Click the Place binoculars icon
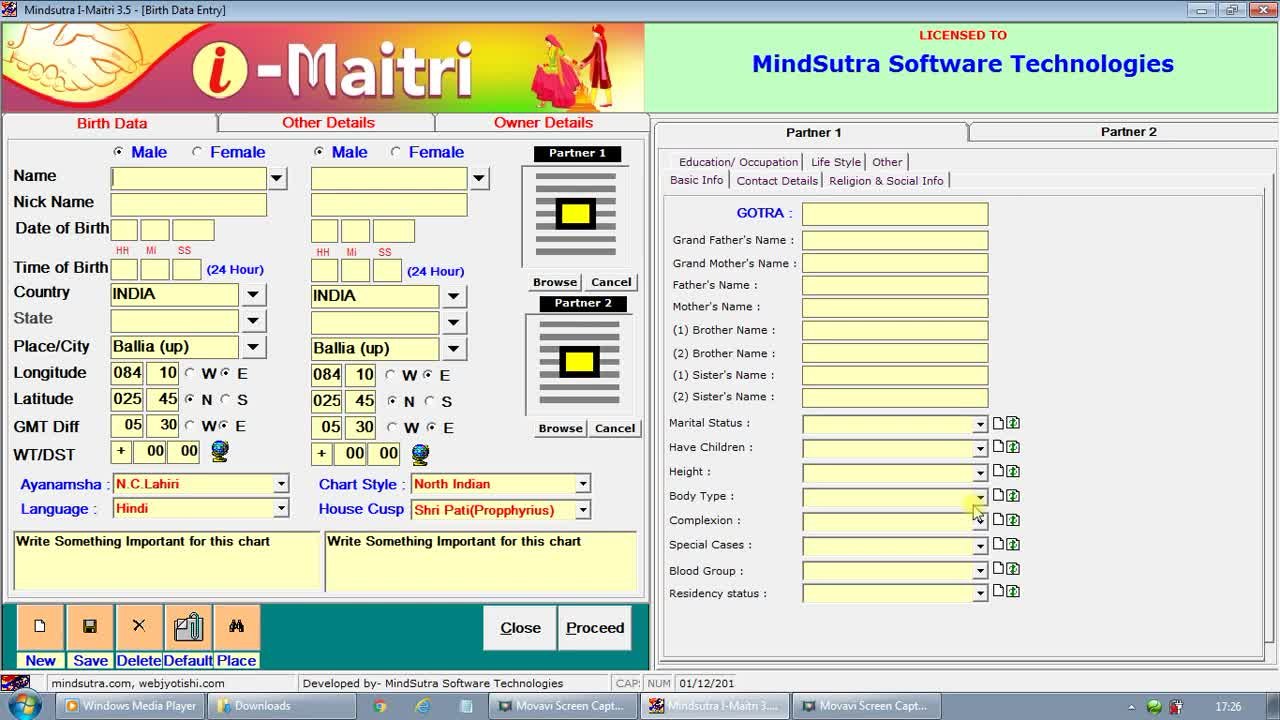The height and width of the screenshot is (720, 1280). click(237, 627)
